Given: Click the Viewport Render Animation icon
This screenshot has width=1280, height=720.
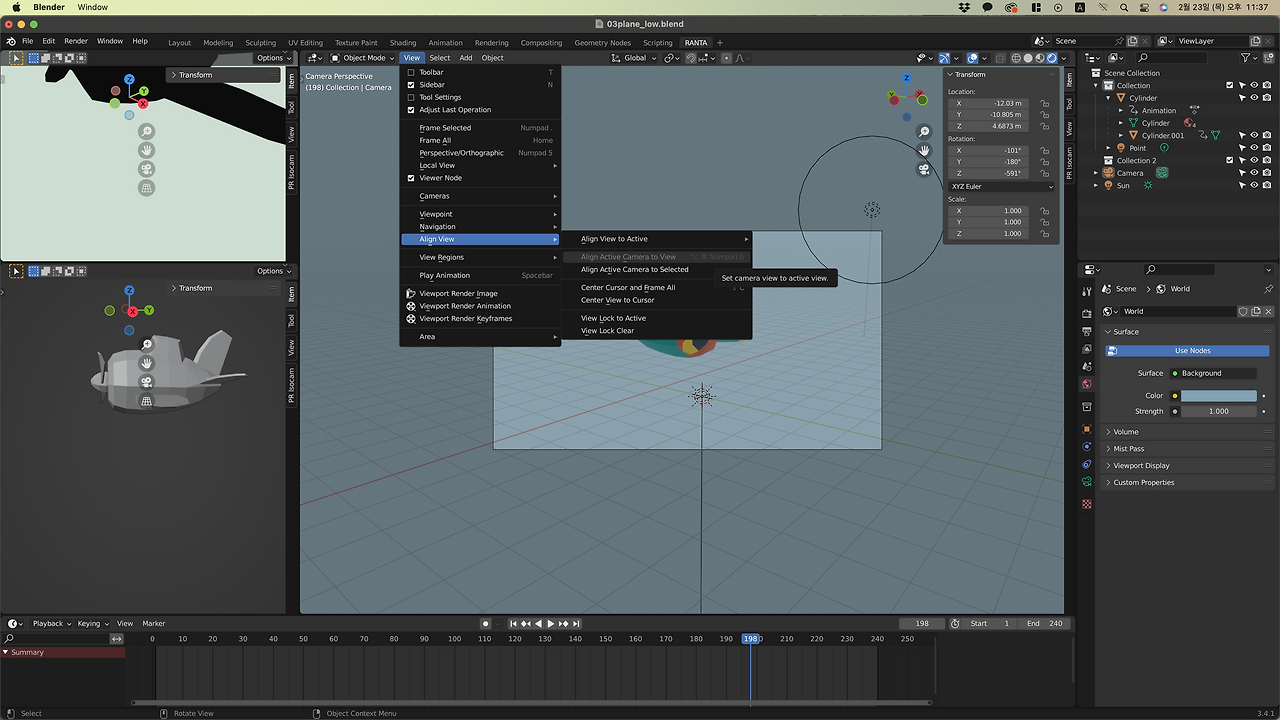Looking at the screenshot, I should point(411,306).
